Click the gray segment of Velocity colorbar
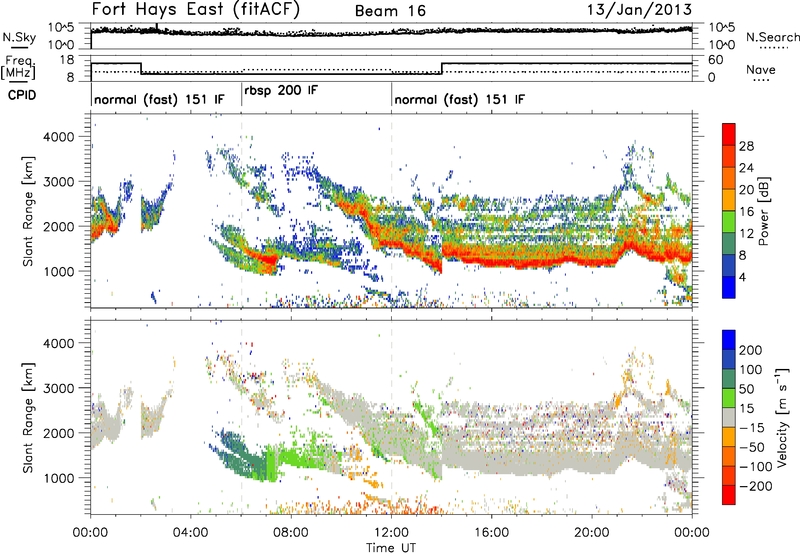Screen dimensions: 800x554 click(729, 417)
